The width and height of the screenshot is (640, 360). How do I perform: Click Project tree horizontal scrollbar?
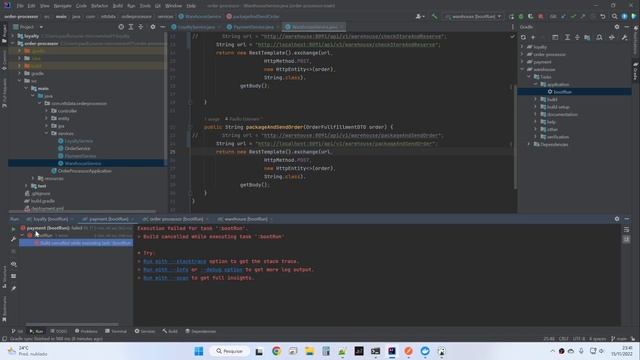82,211
